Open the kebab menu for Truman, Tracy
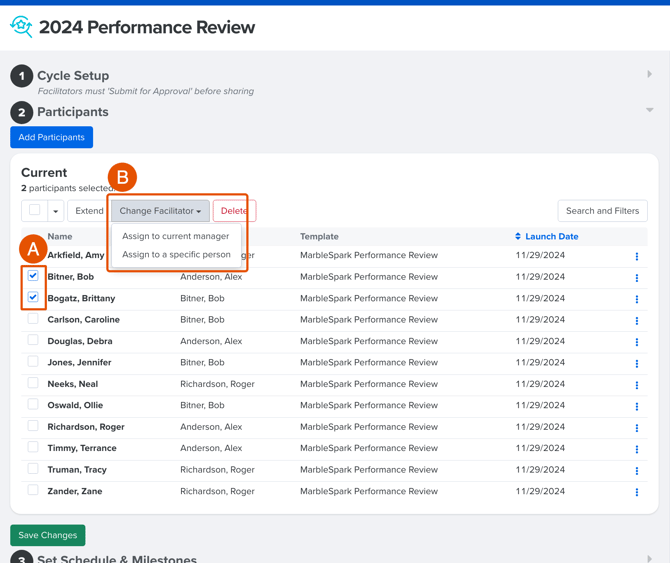Screen dimensions: 670x563 [636, 470]
